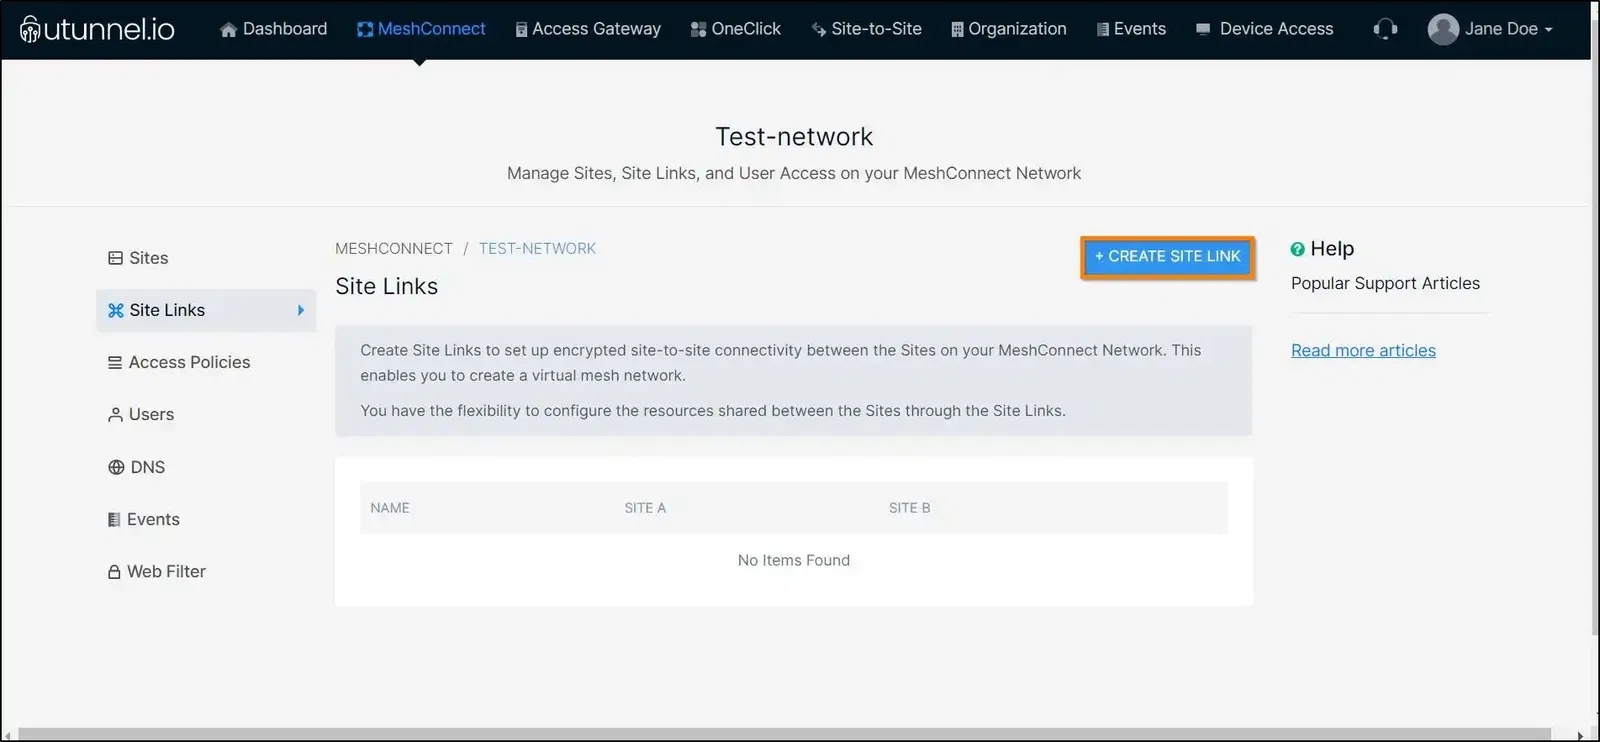Click the OneClick icon in navbar

[698, 30]
